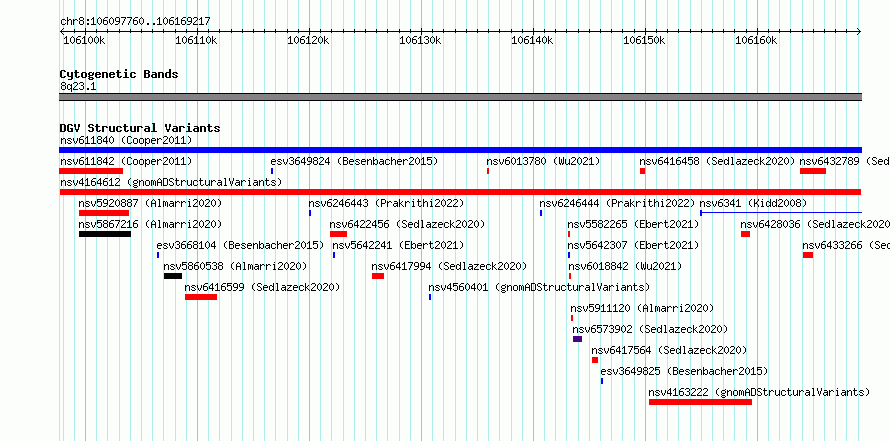Click the black bar under nsv5860538
890x441 pixels.
[173, 276]
